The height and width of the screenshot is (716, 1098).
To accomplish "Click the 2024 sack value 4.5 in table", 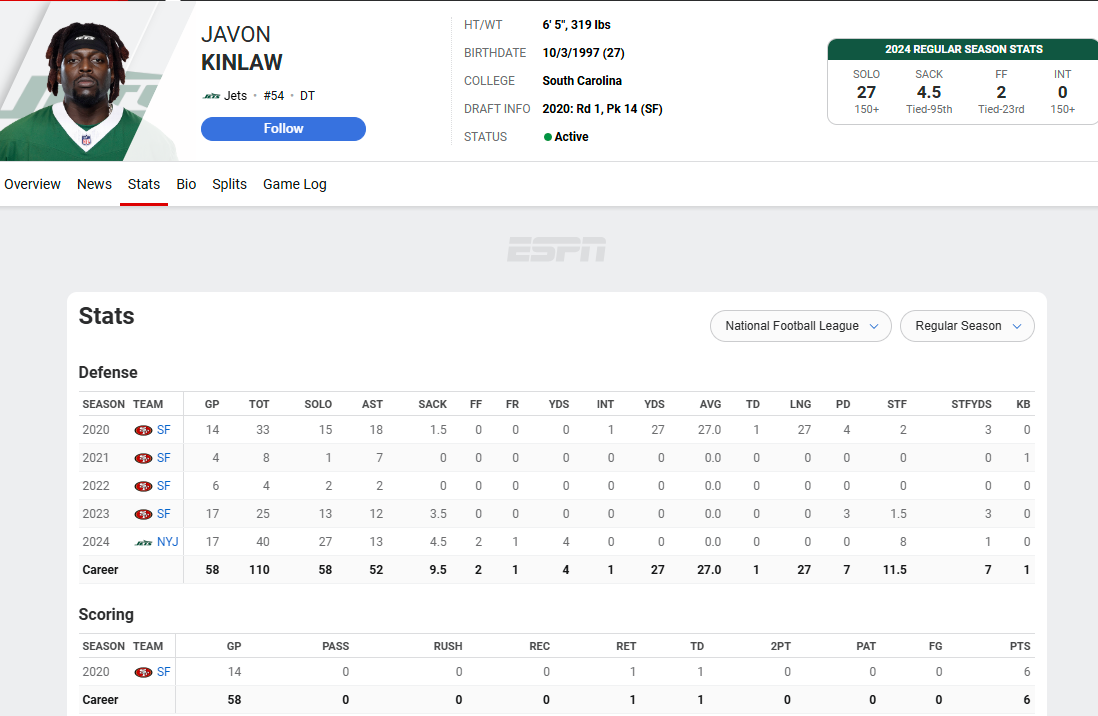I will (x=438, y=542).
